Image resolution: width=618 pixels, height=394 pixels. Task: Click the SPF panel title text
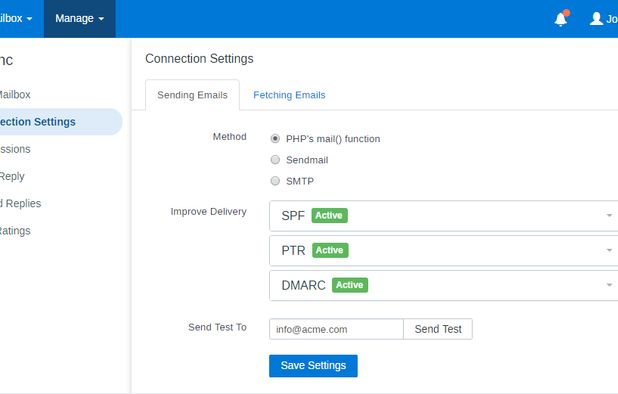click(293, 216)
